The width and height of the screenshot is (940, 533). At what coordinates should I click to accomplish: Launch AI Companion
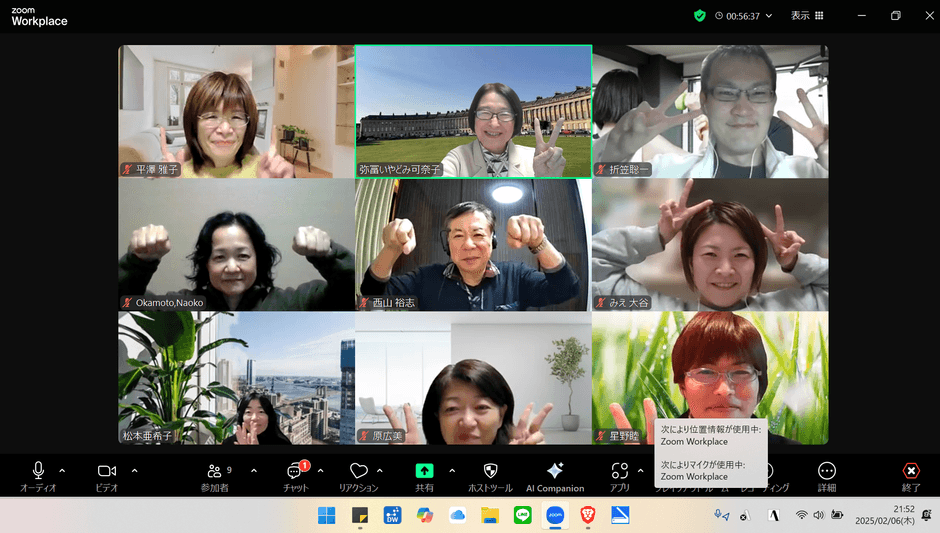(555, 472)
